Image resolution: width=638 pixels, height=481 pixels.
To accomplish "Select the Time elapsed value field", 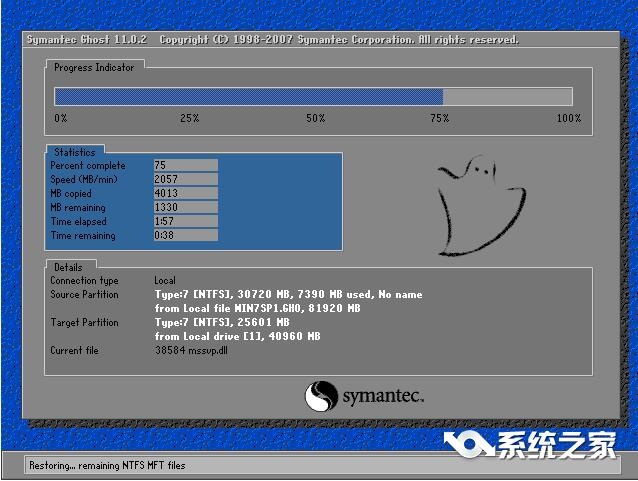I will (x=185, y=222).
